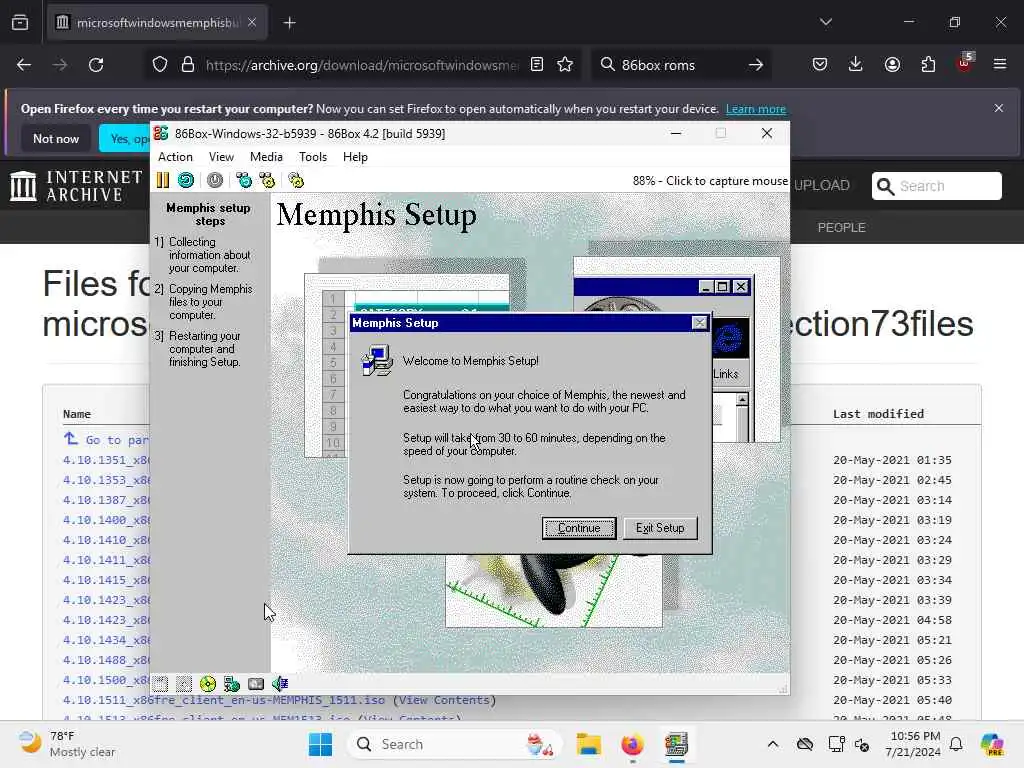
Task: Hard reset the emulated machine in 86Box
Action: (186, 180)
